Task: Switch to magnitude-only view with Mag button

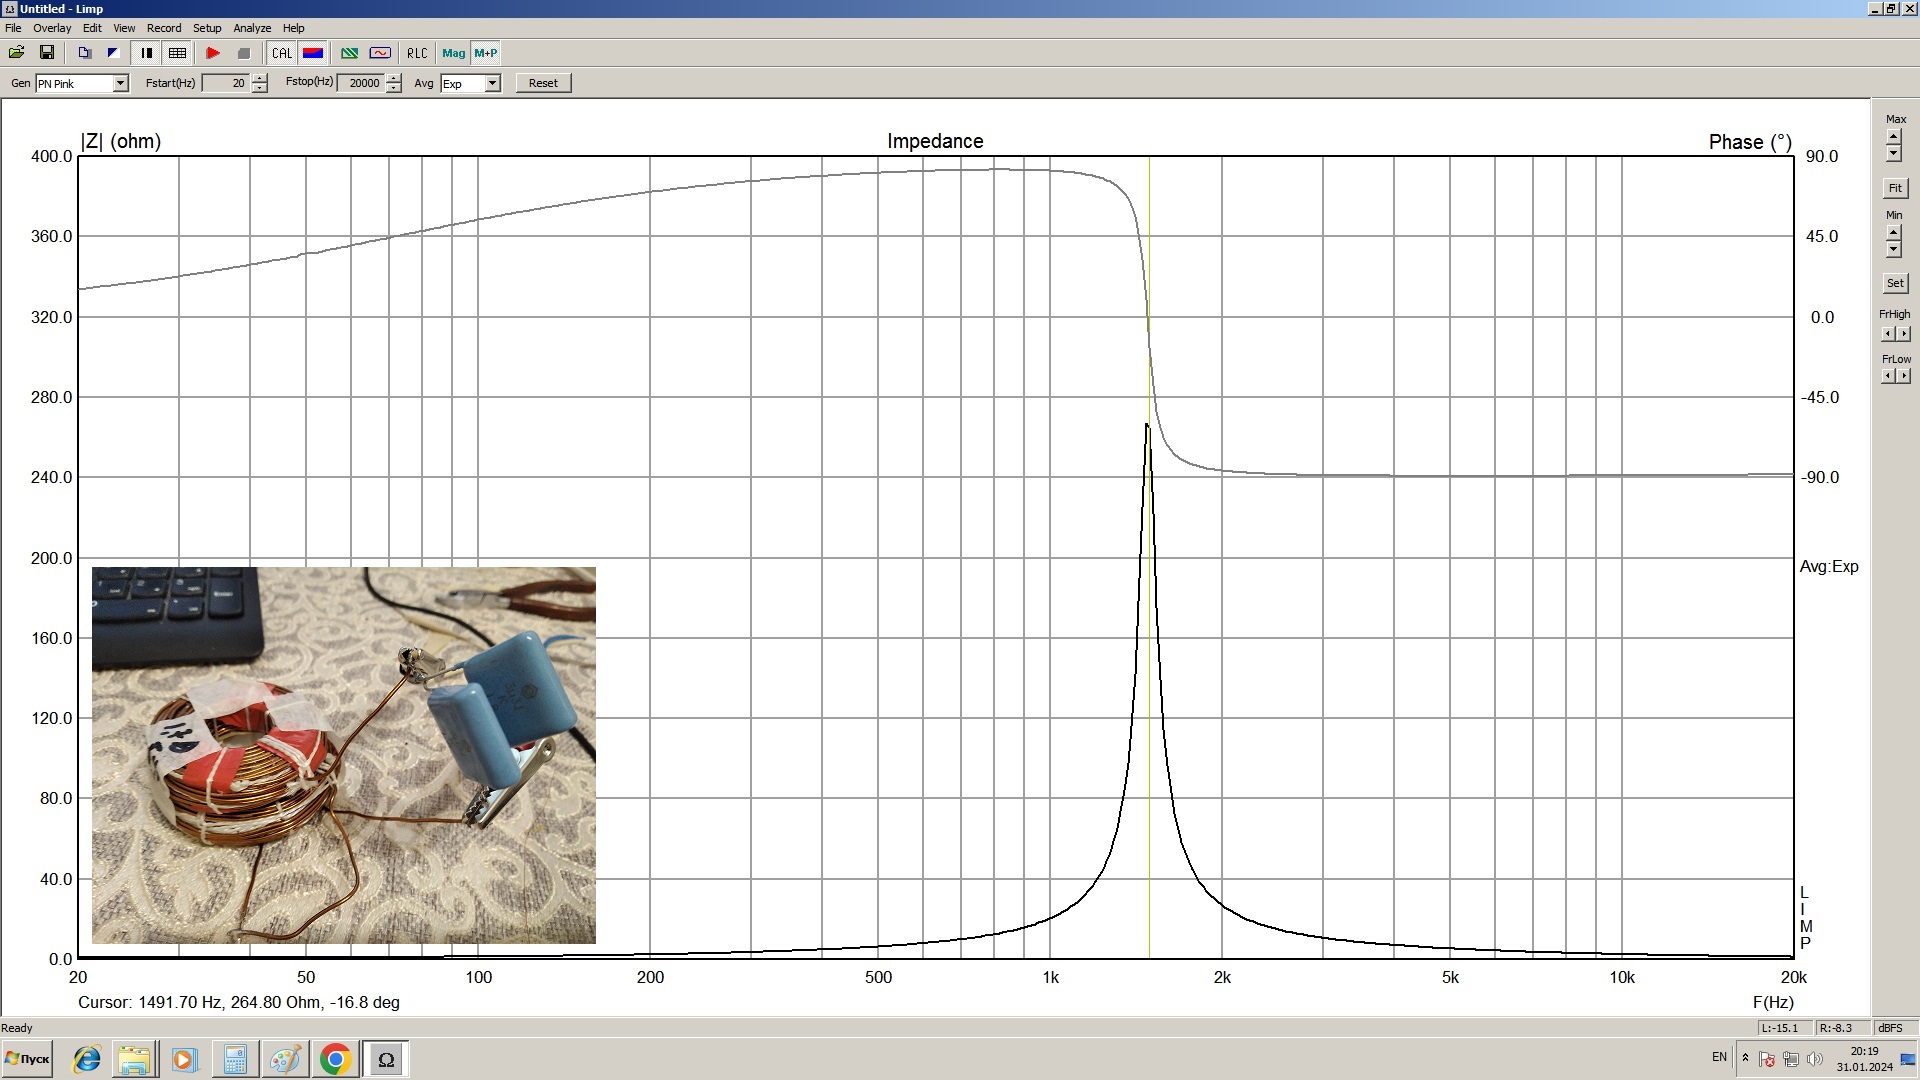Action: click(x=453, y=53)
